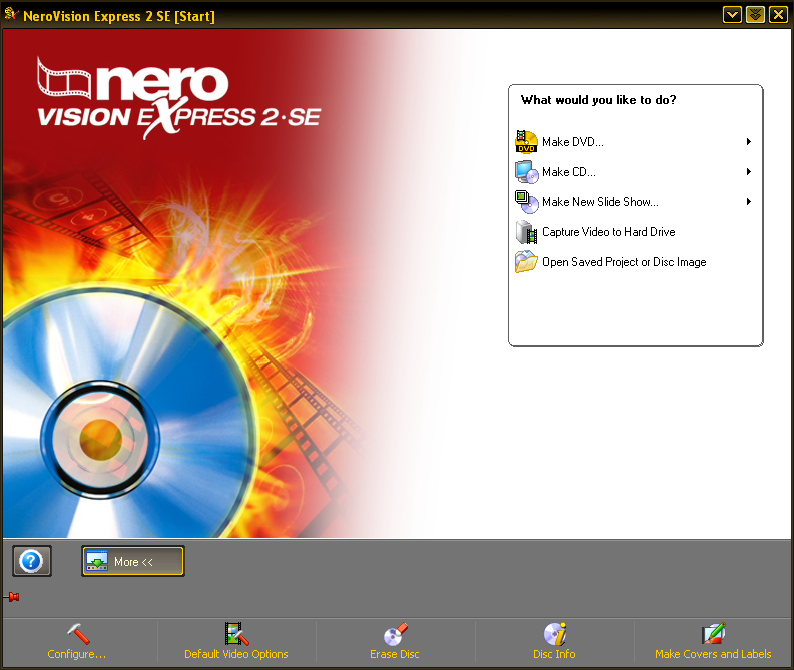Choose Capture Video to Hard Drive
The height and width of the screenshot is (670, 794).
tap(609, 232)
